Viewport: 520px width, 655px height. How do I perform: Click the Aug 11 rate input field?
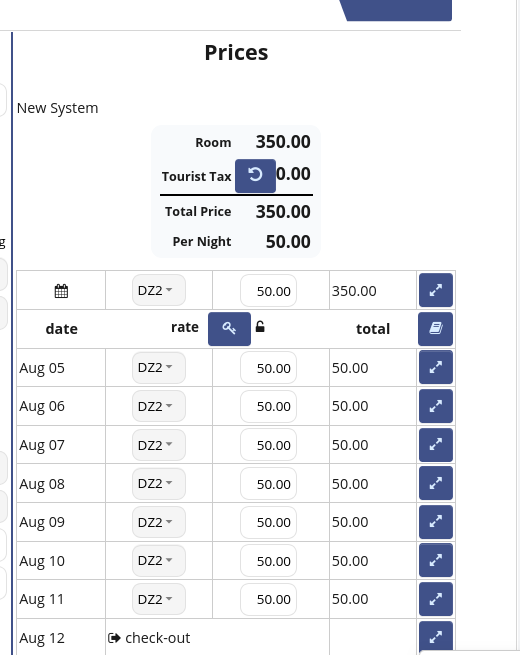(x=269, y=599)
